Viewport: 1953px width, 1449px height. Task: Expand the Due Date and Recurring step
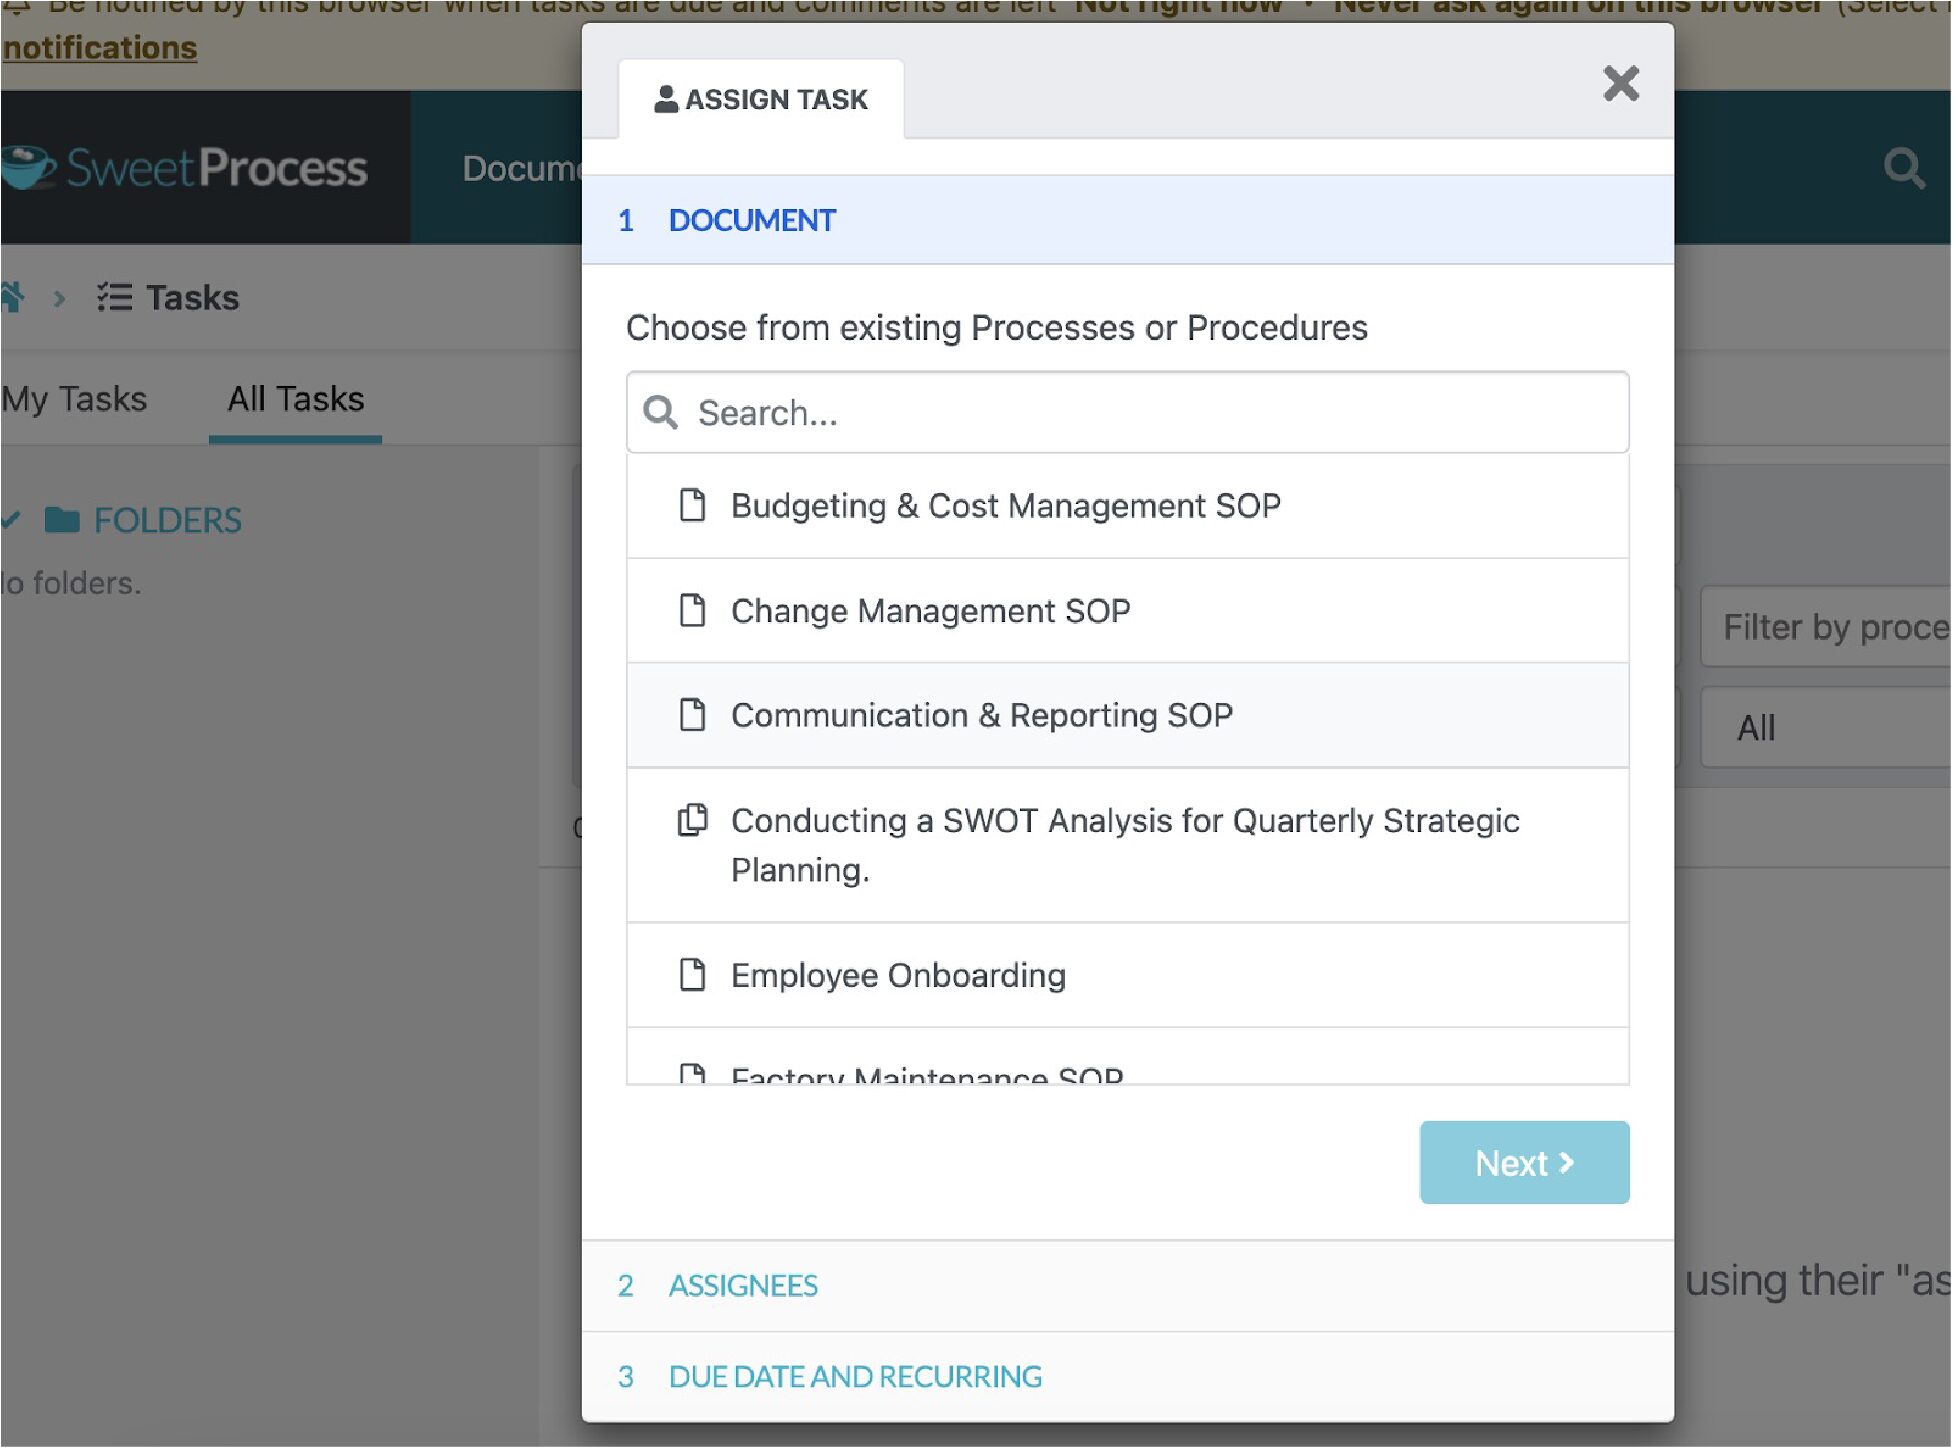click(1128, 1377)
